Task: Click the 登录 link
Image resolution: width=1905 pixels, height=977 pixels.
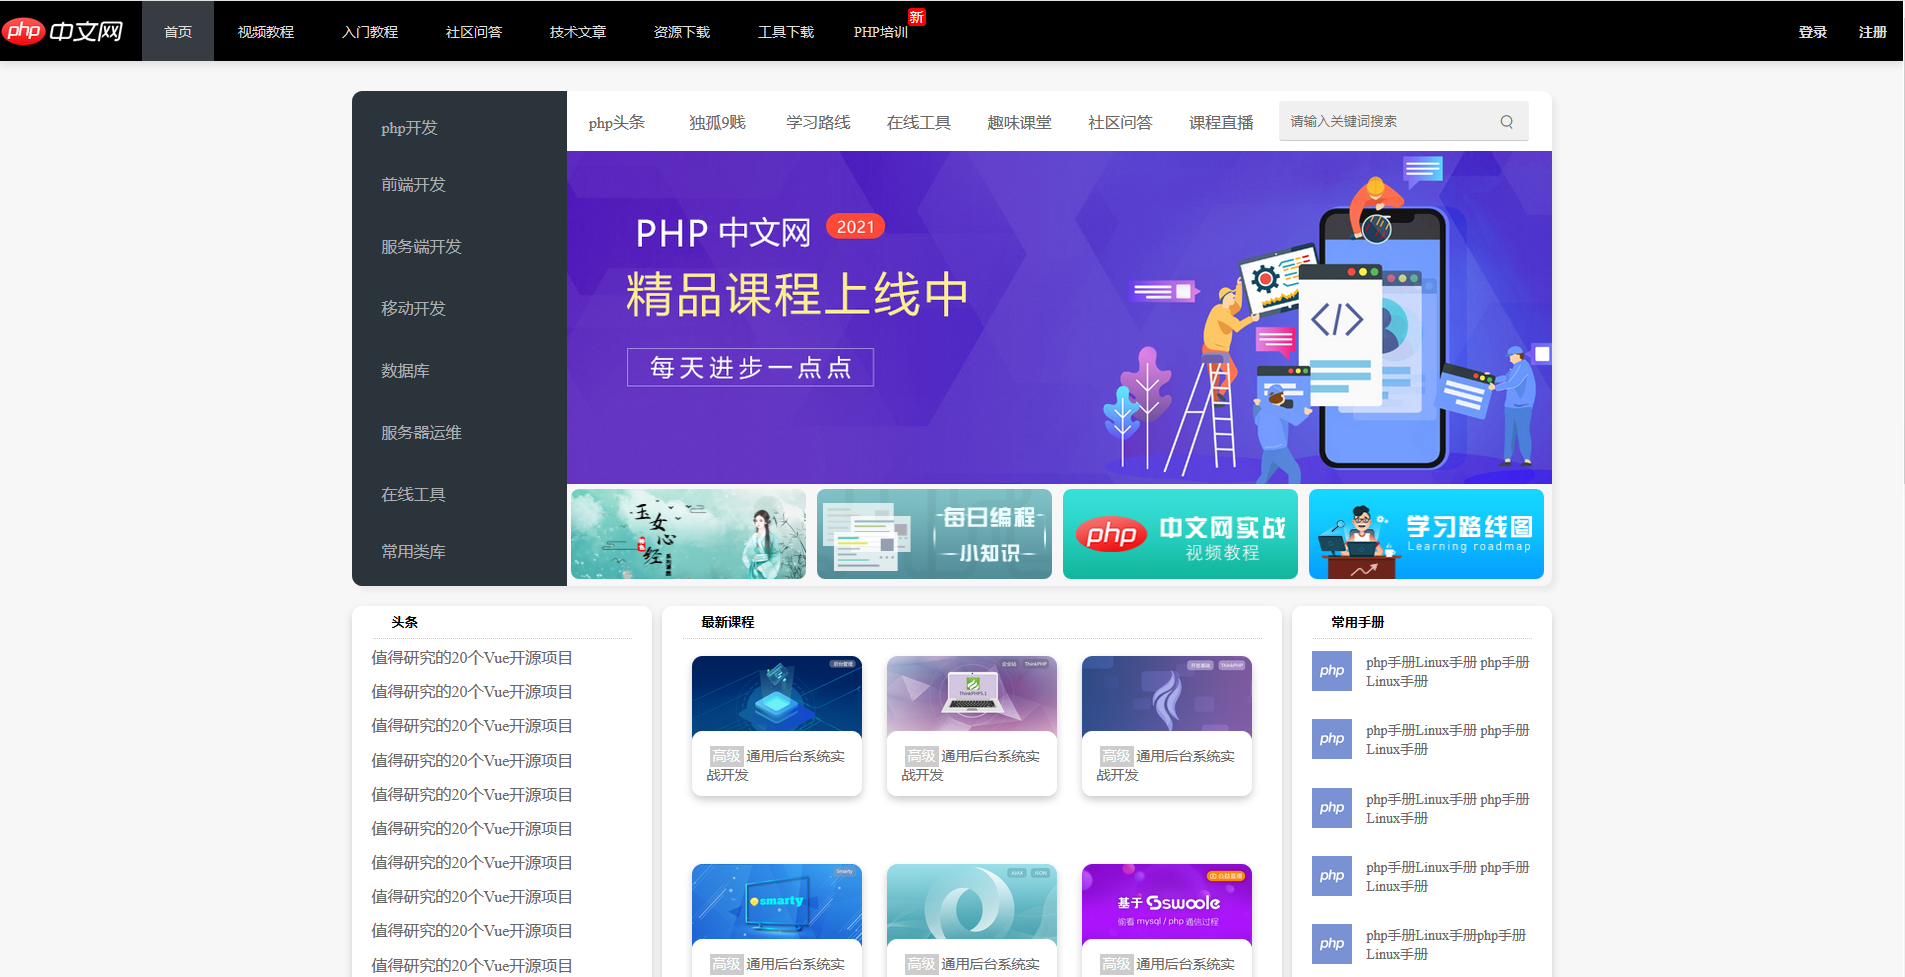Action: (1812, 32)
